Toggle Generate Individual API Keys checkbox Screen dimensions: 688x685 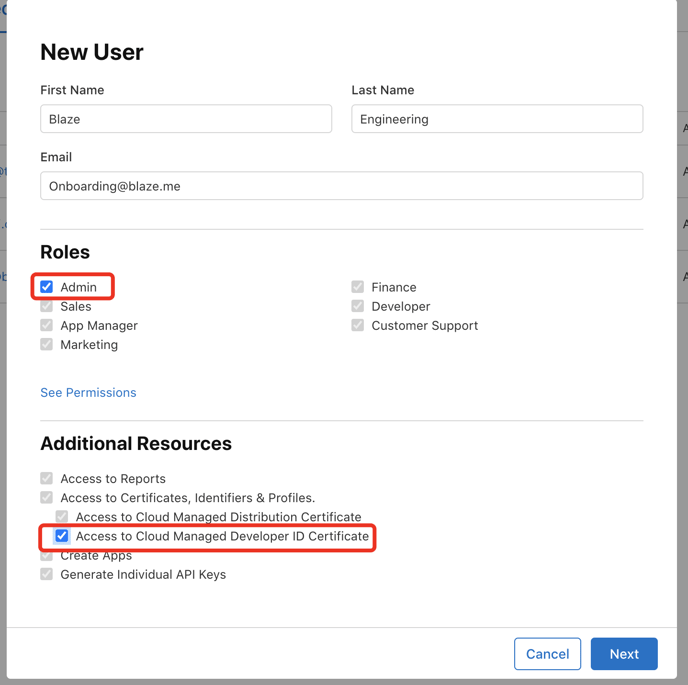pos(47,575)
